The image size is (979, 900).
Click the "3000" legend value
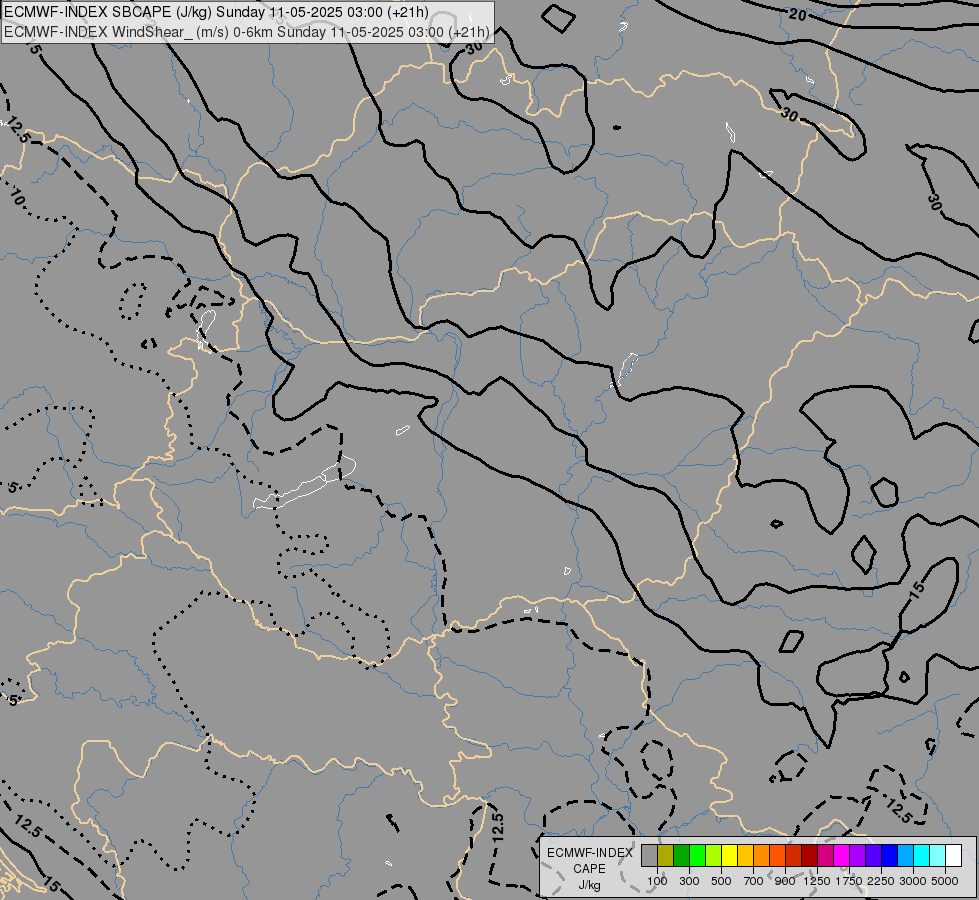click(x=913, y=881)
